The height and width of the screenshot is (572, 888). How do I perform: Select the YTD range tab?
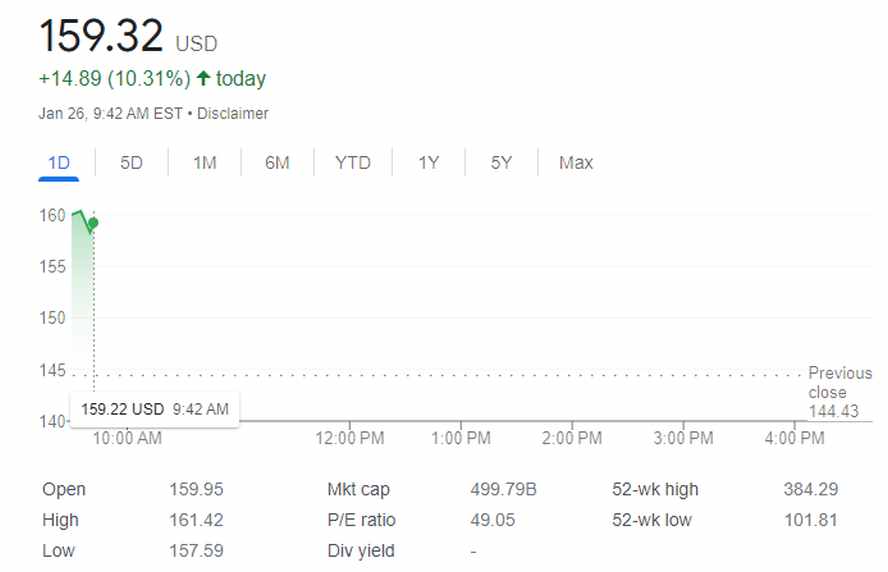point(352,163)
